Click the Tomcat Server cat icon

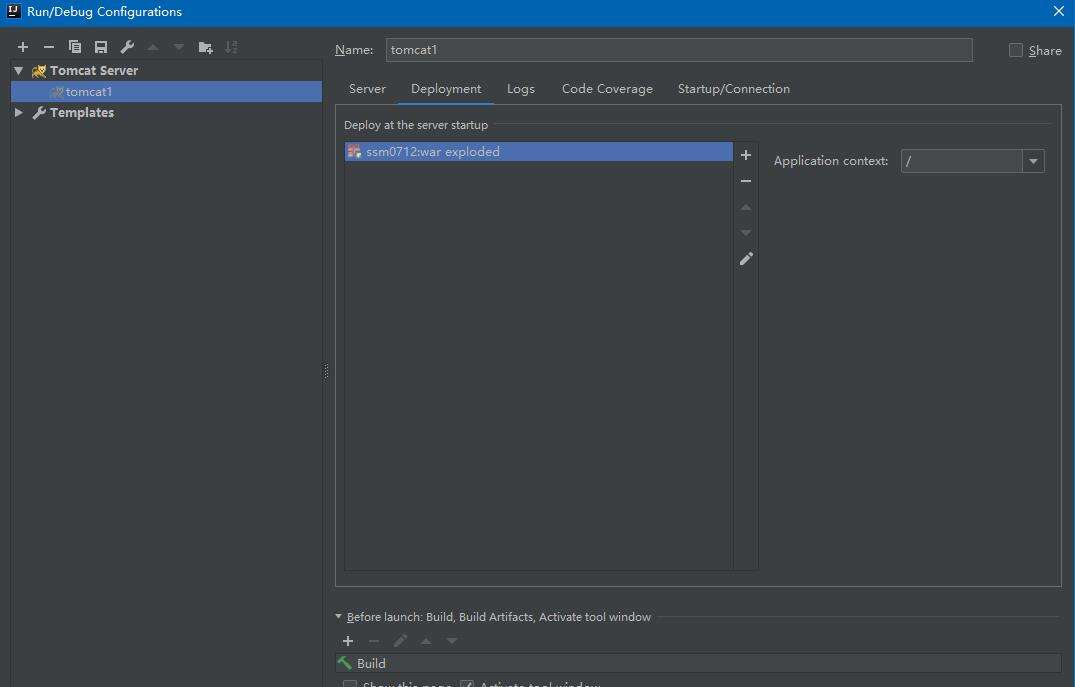click(39, 71)
